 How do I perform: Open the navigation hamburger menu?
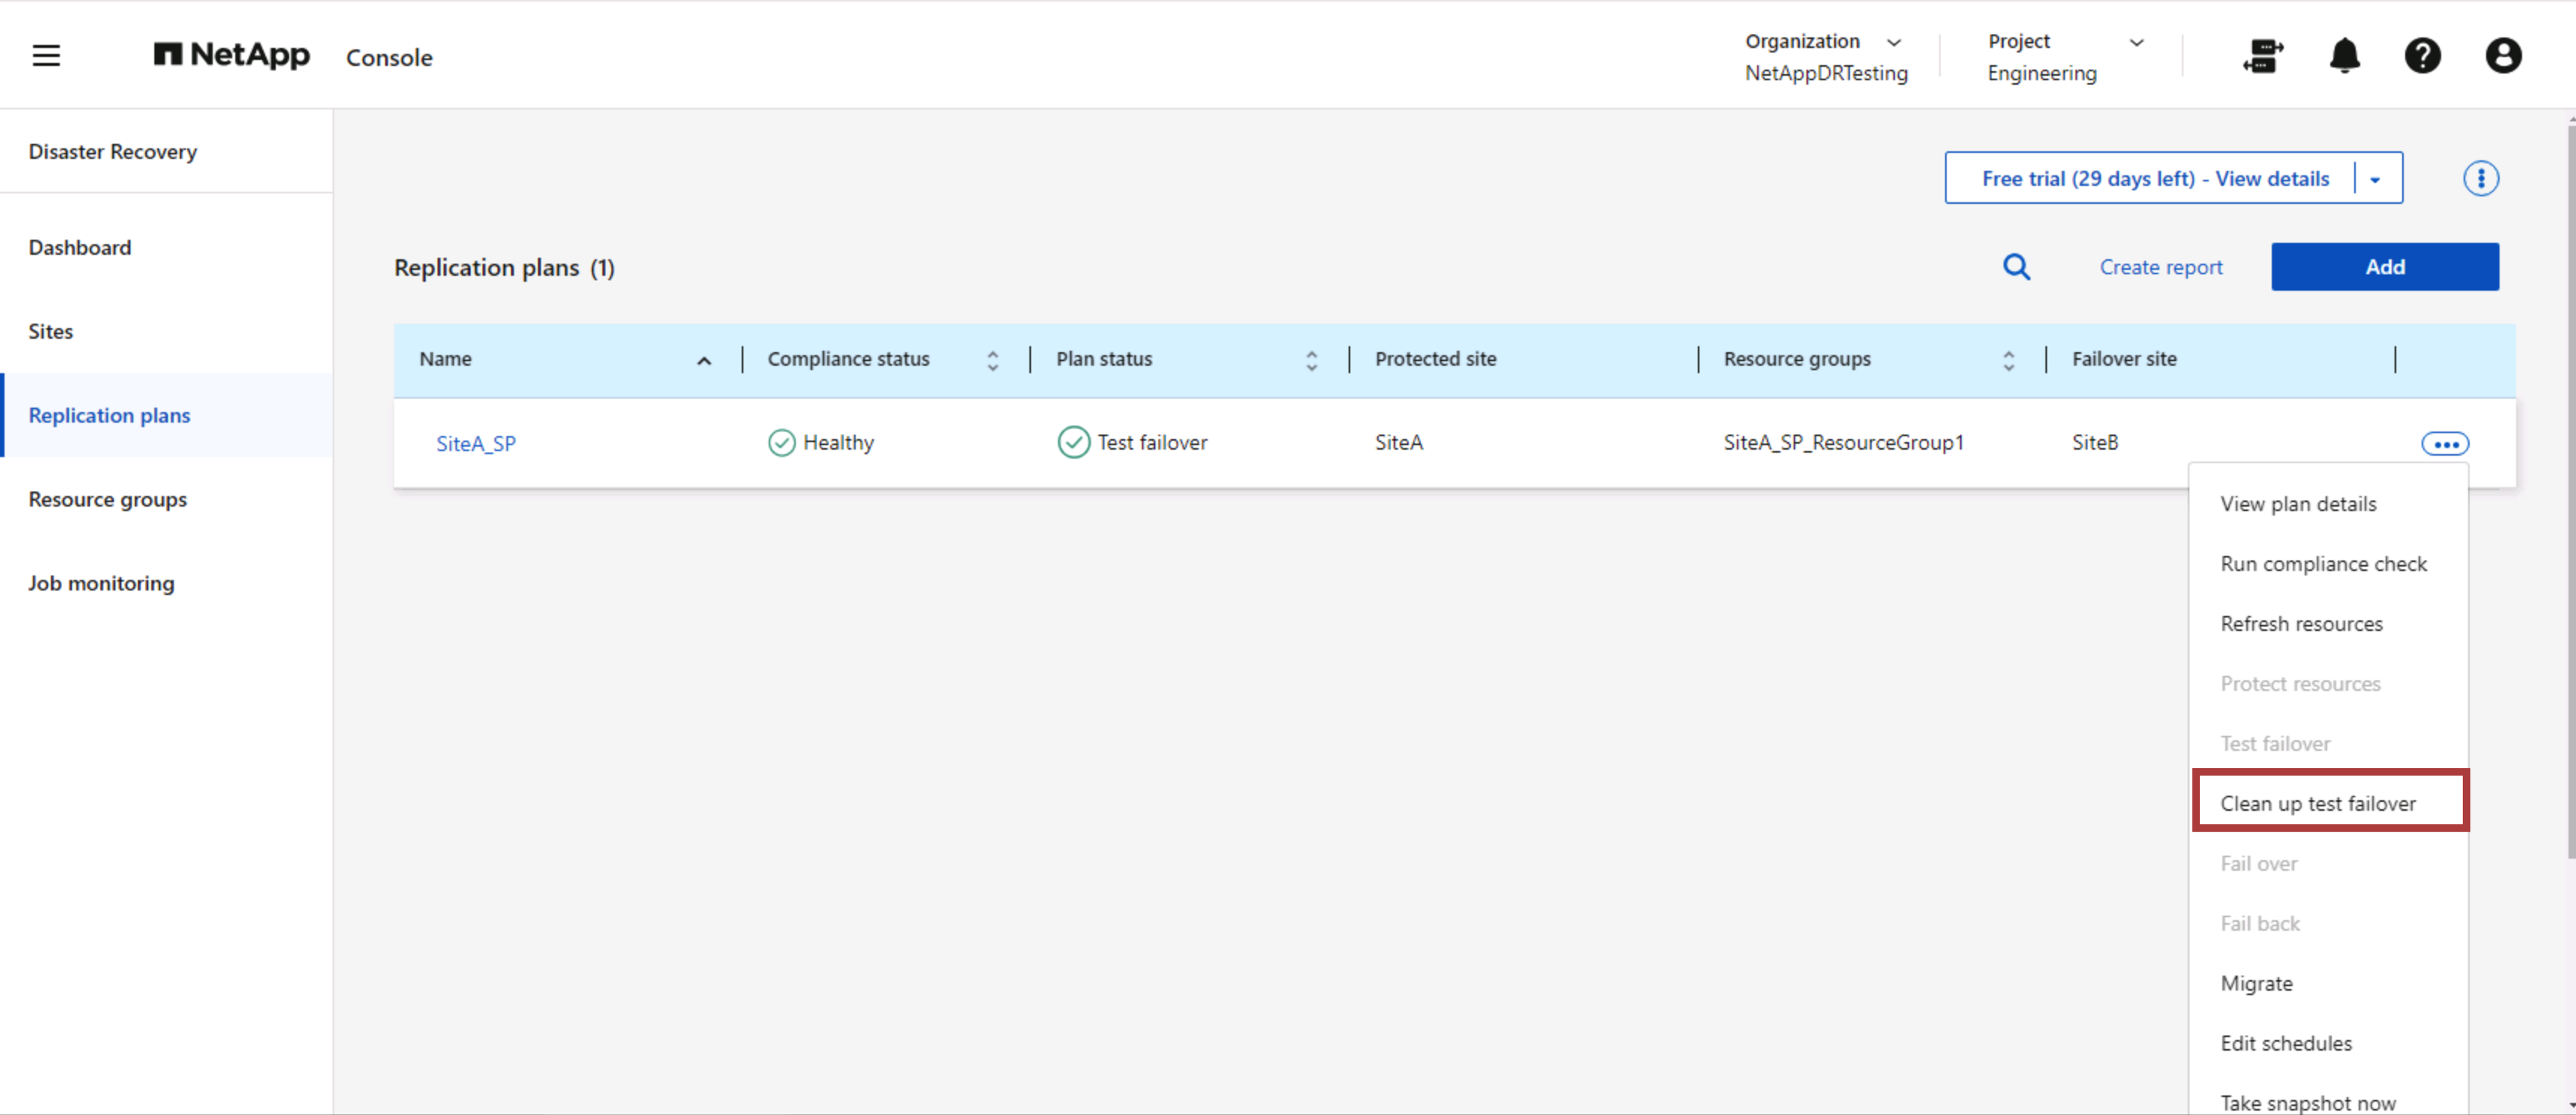(46, 55)
